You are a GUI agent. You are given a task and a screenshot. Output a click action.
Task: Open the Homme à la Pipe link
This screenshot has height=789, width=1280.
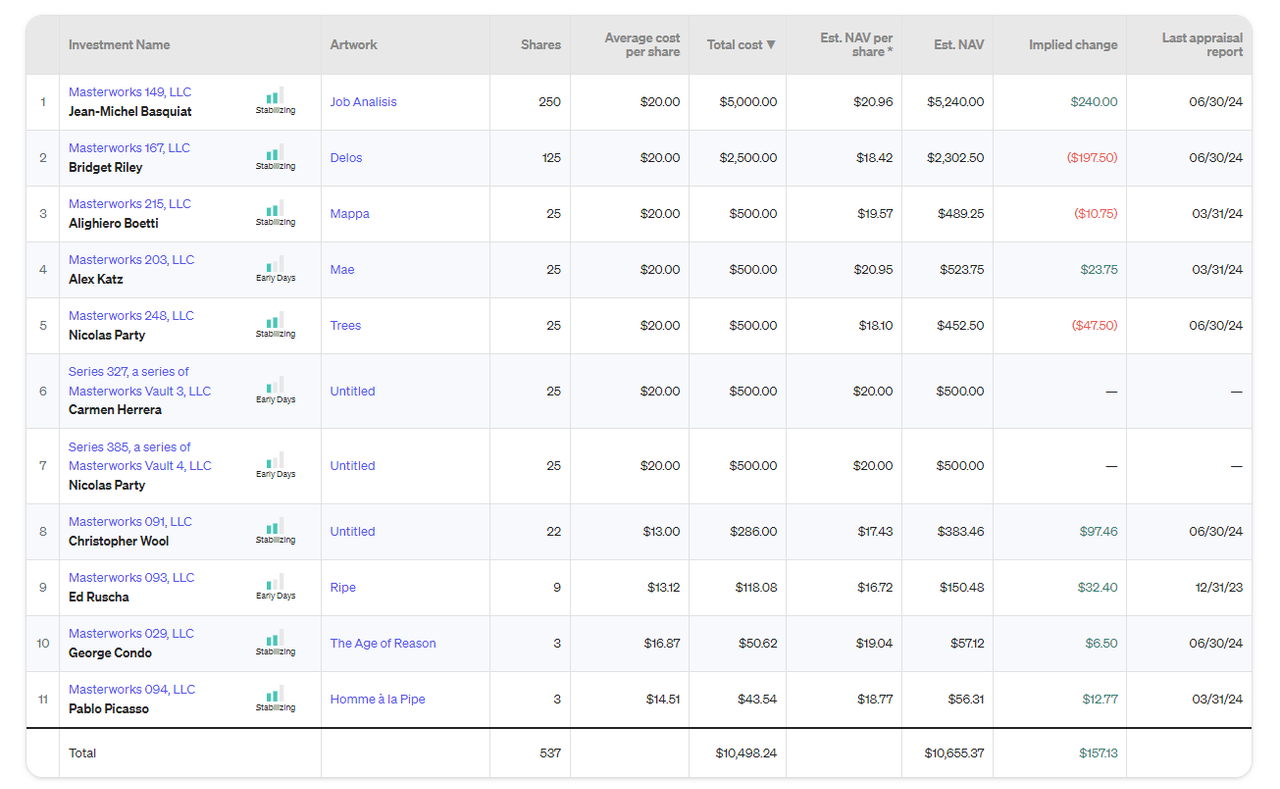(378, 700)
